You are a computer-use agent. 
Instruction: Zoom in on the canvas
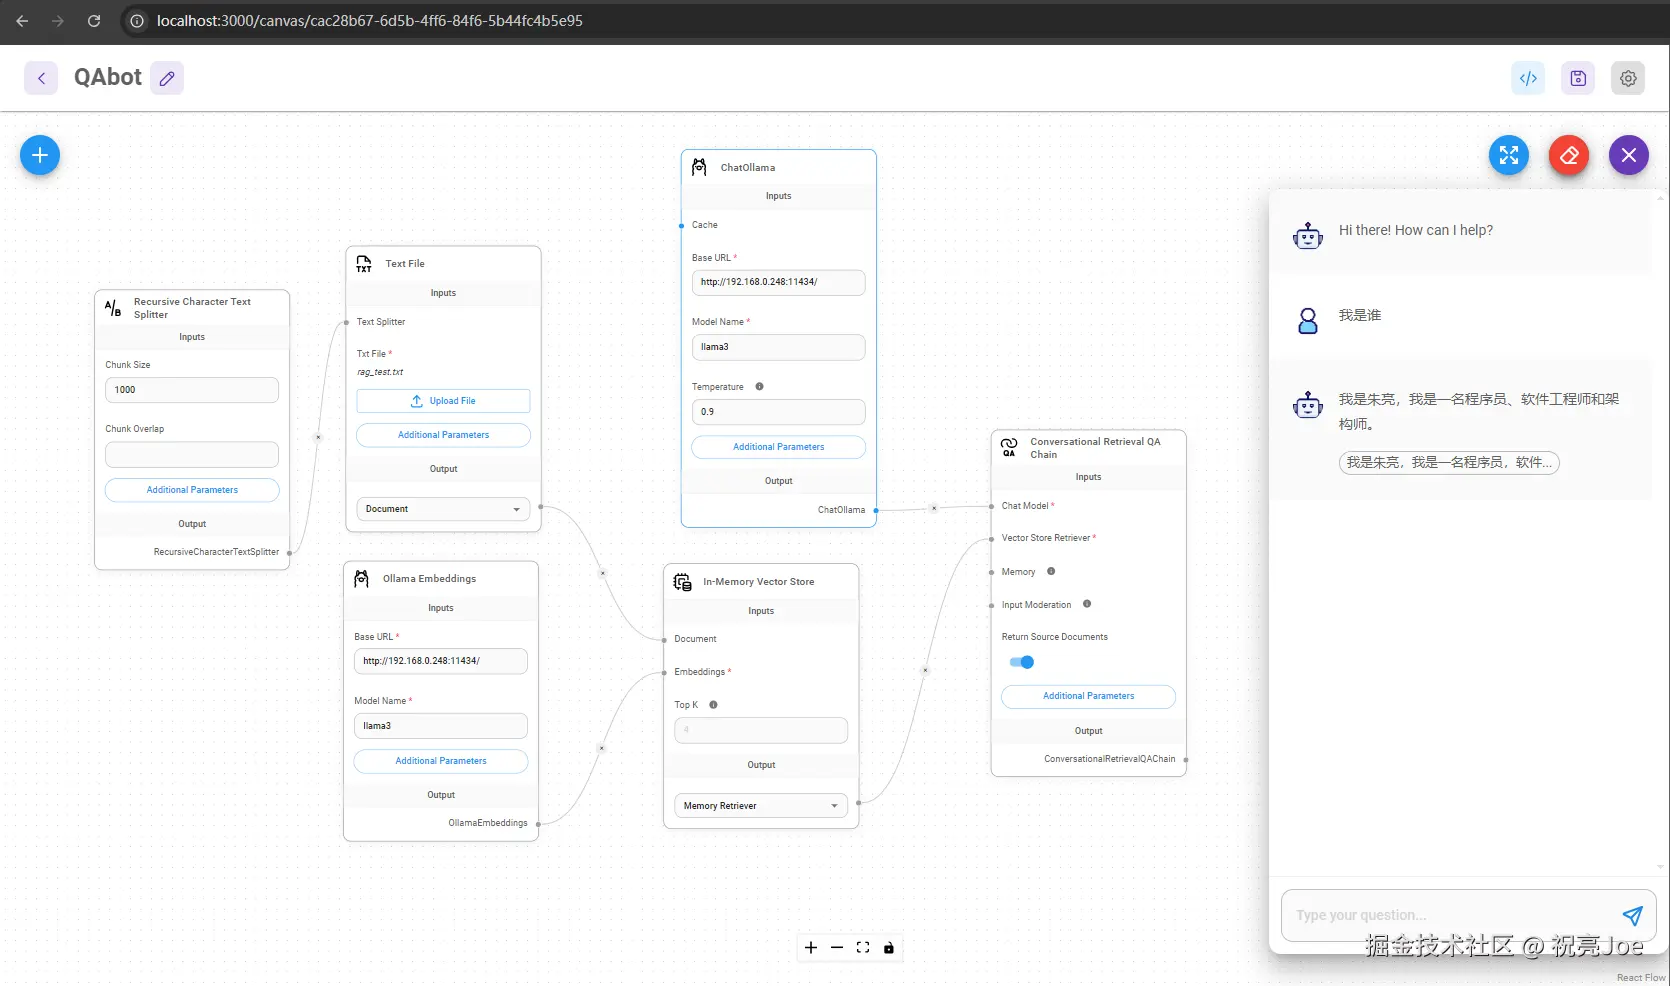[x=811, y=948]
